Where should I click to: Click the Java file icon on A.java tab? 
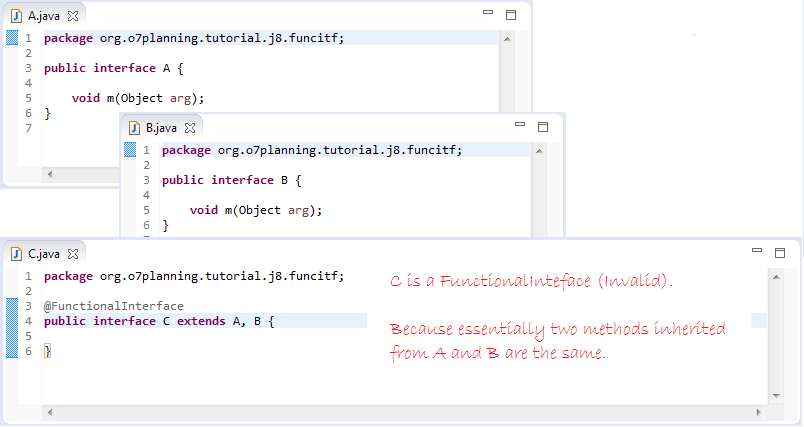tap(16, 16)
